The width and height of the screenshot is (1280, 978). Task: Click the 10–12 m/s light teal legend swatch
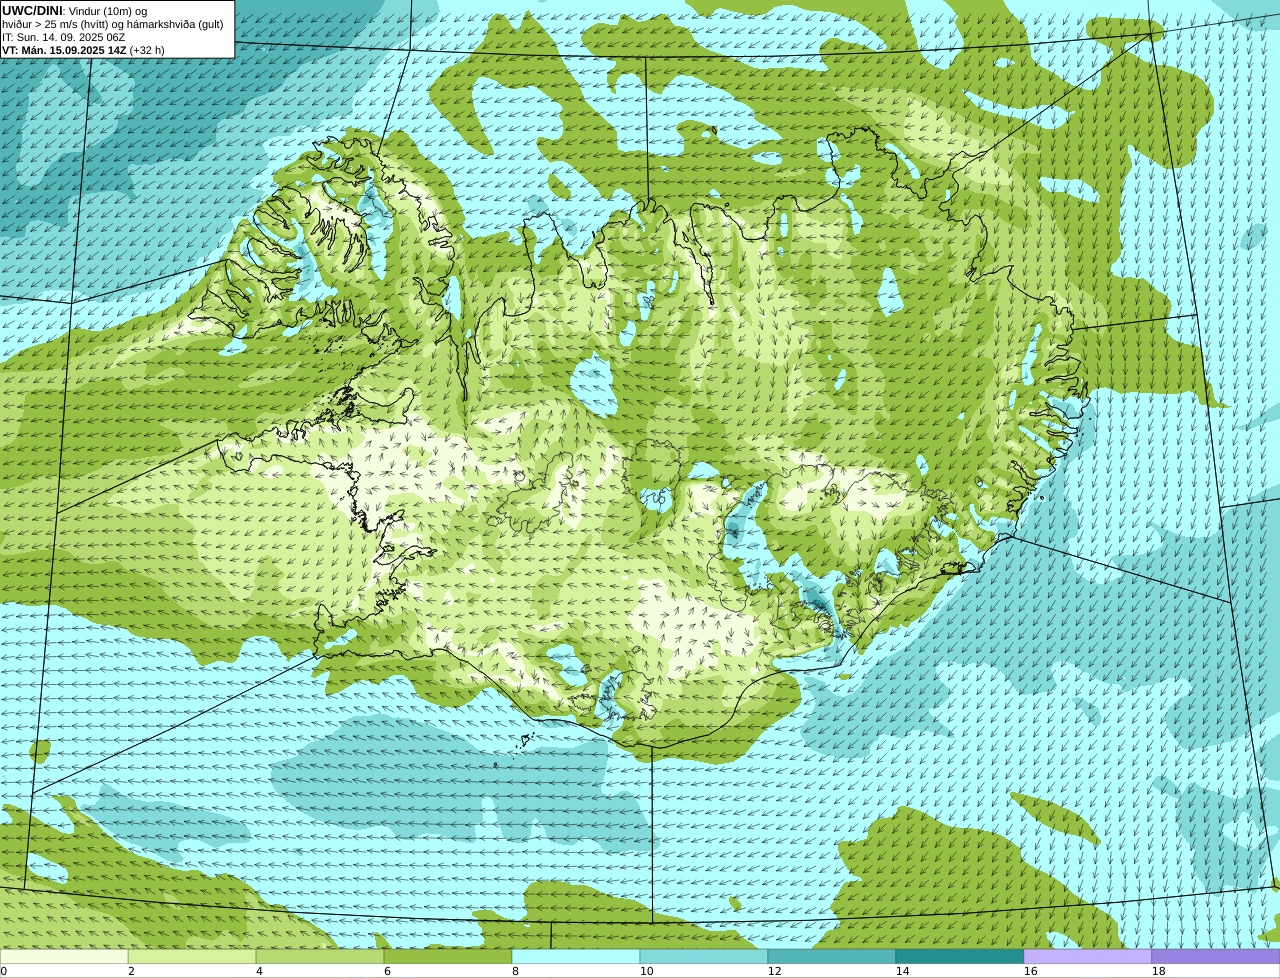[704, 956]
